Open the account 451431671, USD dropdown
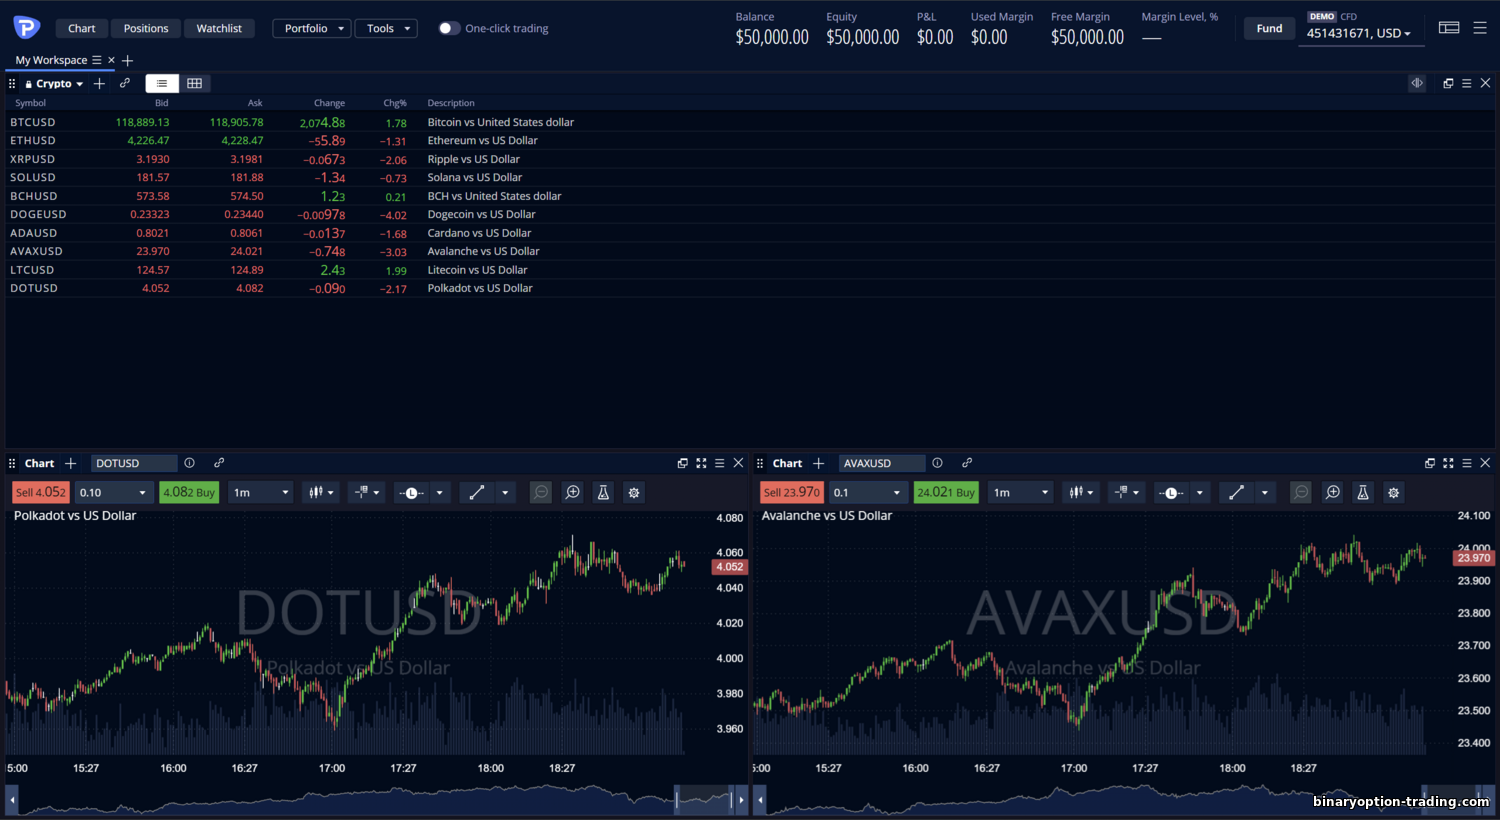Screen dimensions: 1500x820 pyautogui.click(x=1358, y=33)
